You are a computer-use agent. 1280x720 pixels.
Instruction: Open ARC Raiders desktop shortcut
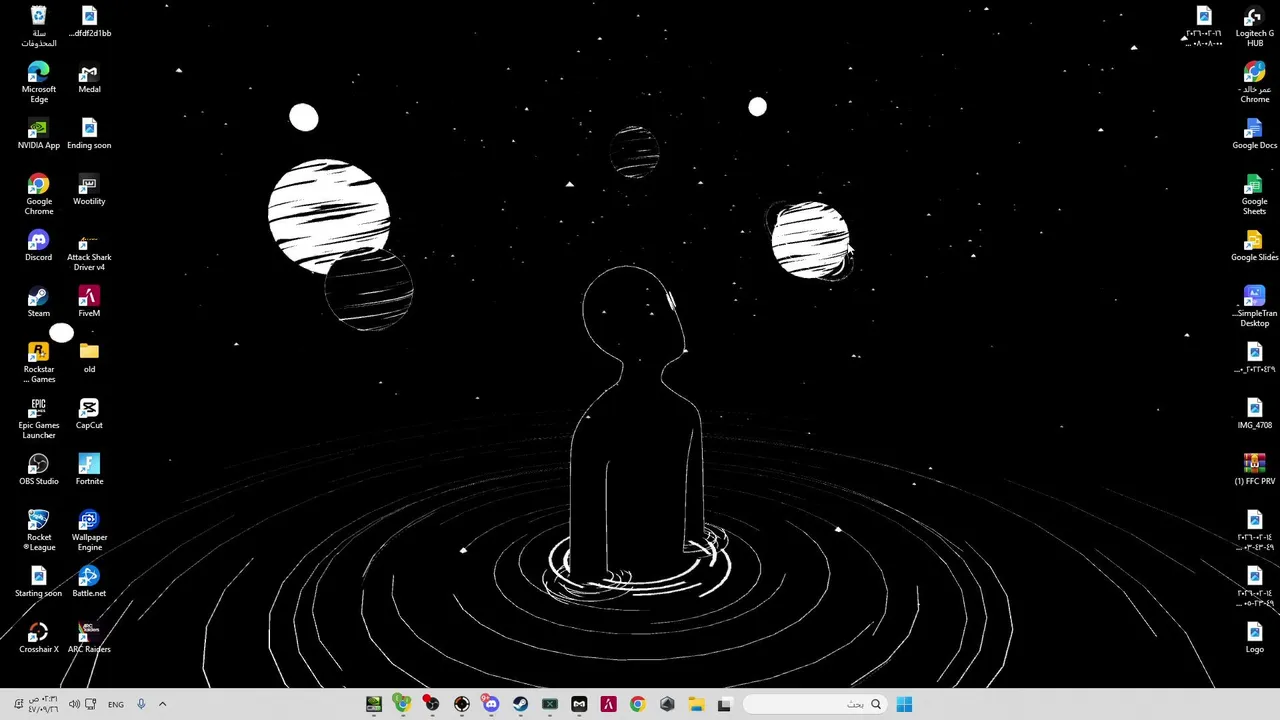(x=89, y=638)
